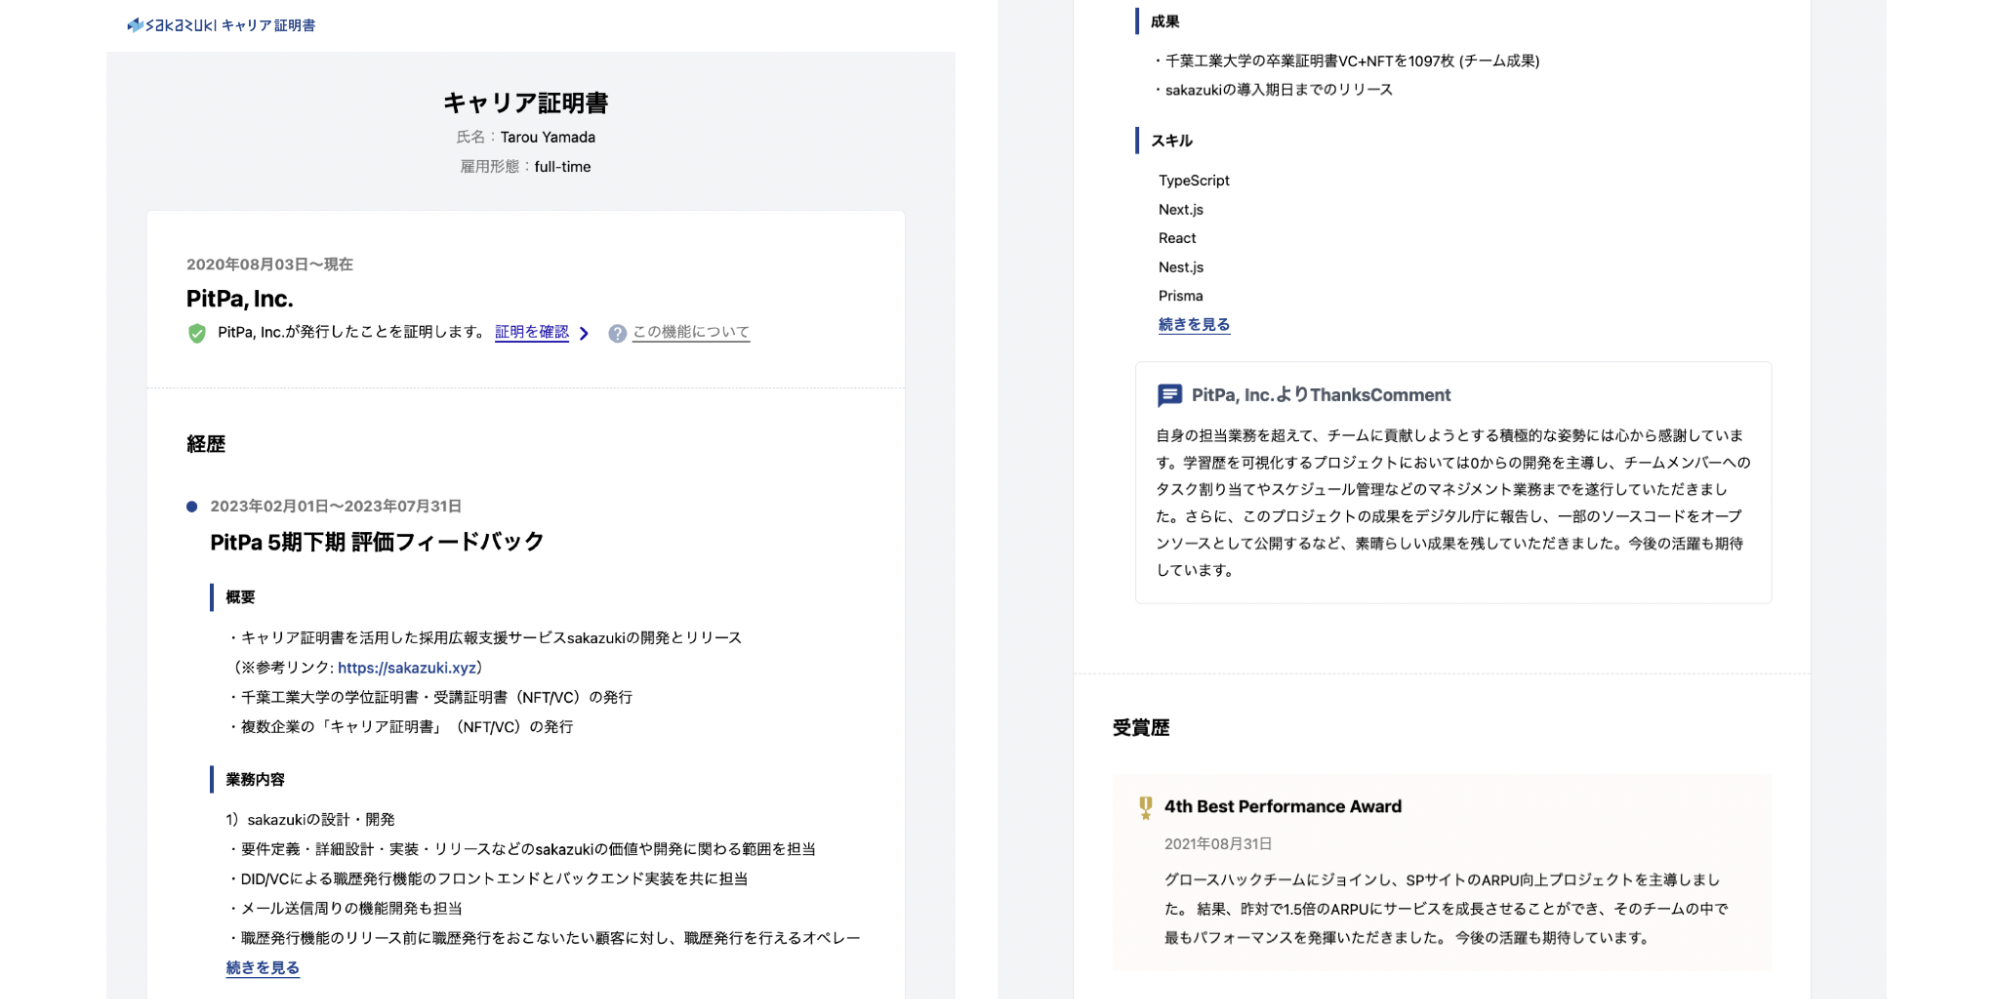The height and width of the screenshot is (1000, 1999).
Task: Click the Next.js skill
Action: [x=1181, y=210]
